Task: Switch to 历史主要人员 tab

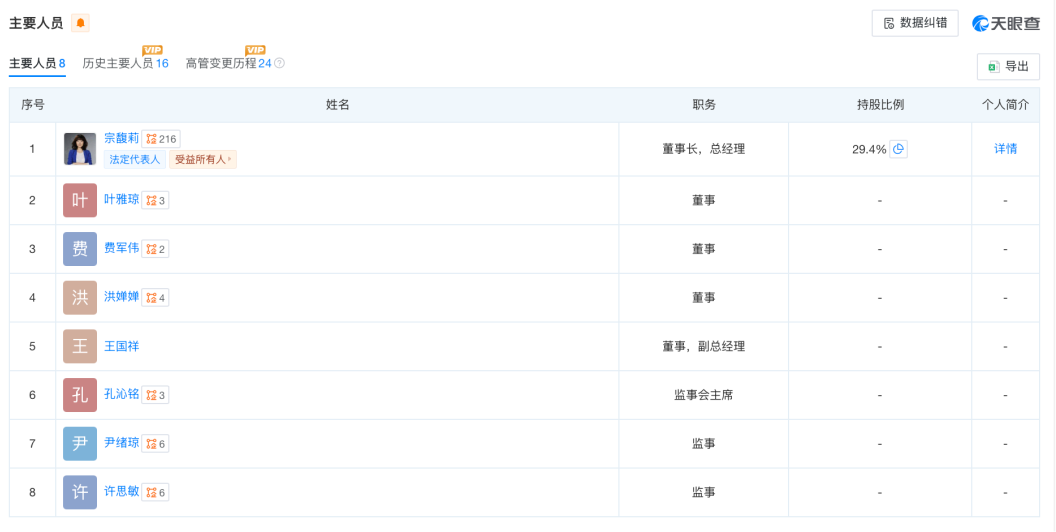Action: pos(125,63)
